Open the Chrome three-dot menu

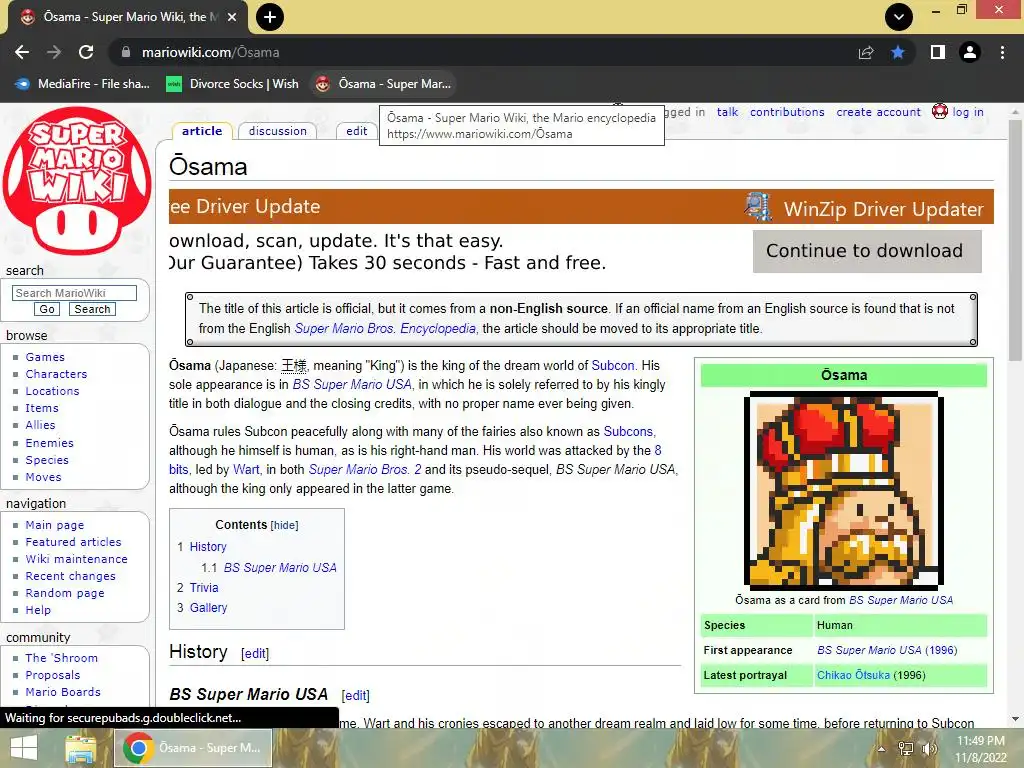click(1002, 52)
